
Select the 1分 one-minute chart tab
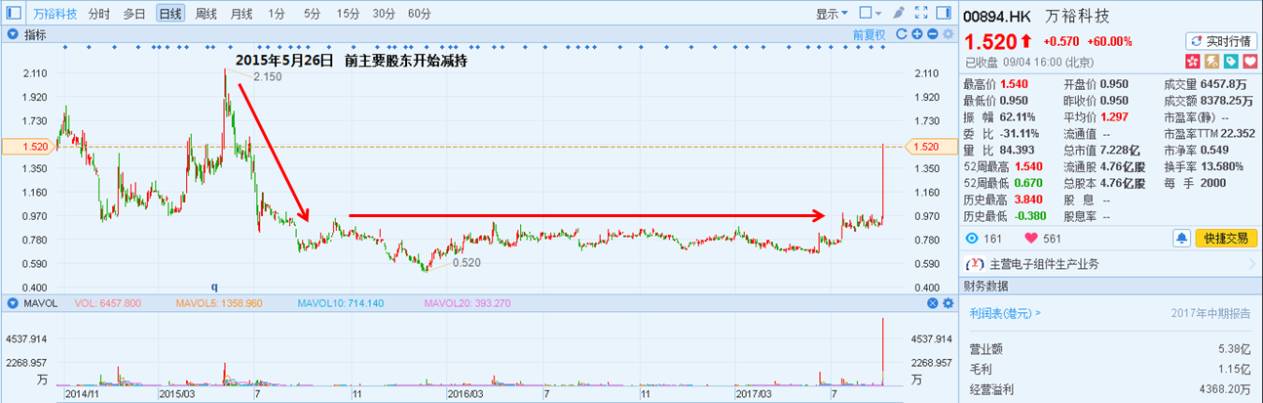click(x=277, y=14)
